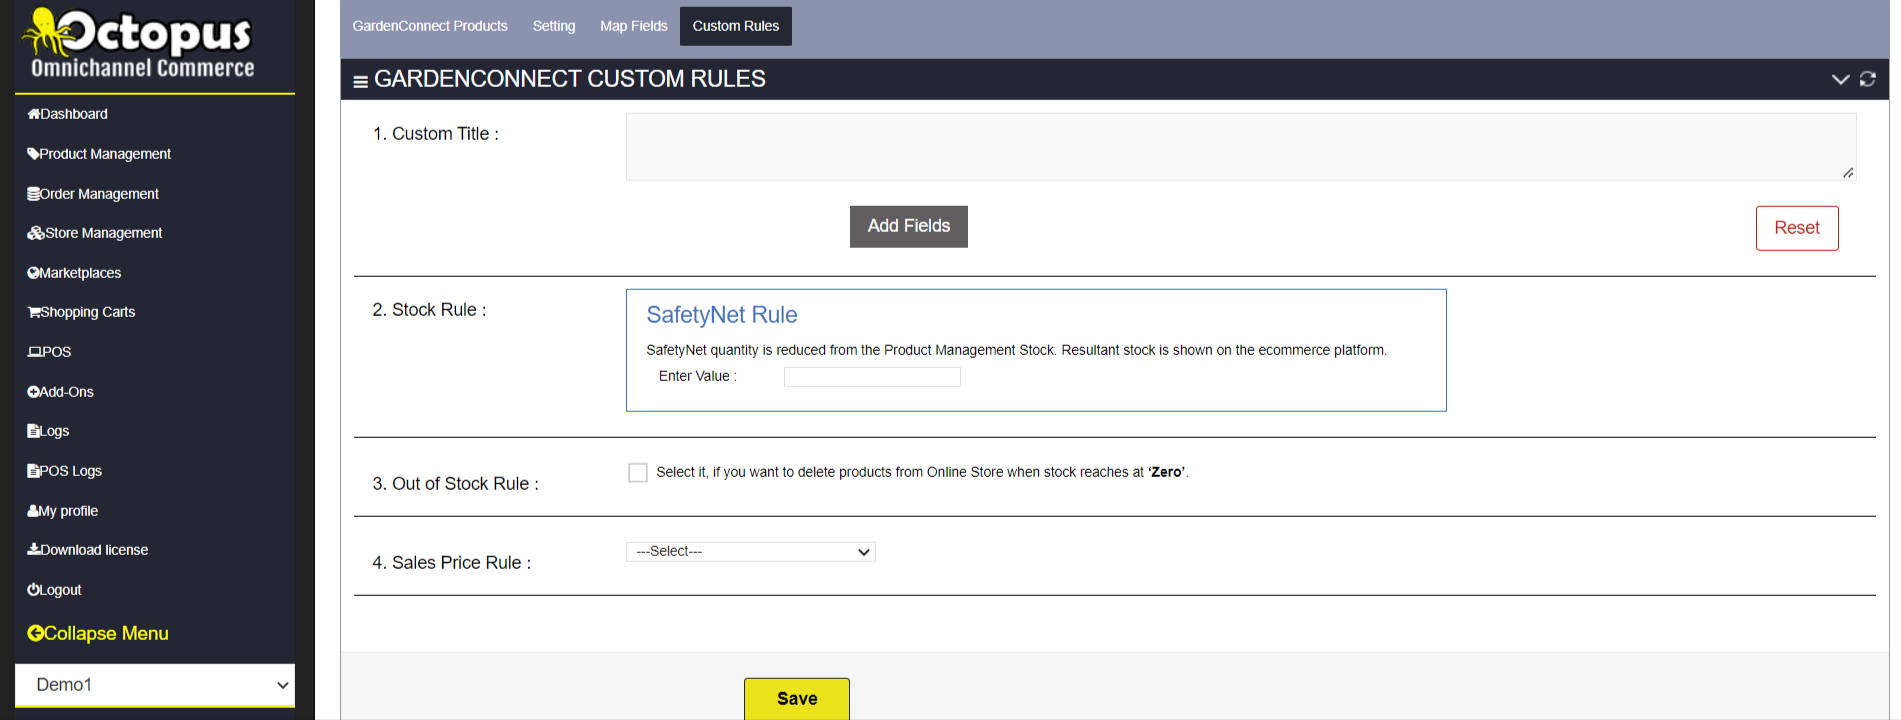
Task: Click the Download license download icon
Action: tap(34, 550)
